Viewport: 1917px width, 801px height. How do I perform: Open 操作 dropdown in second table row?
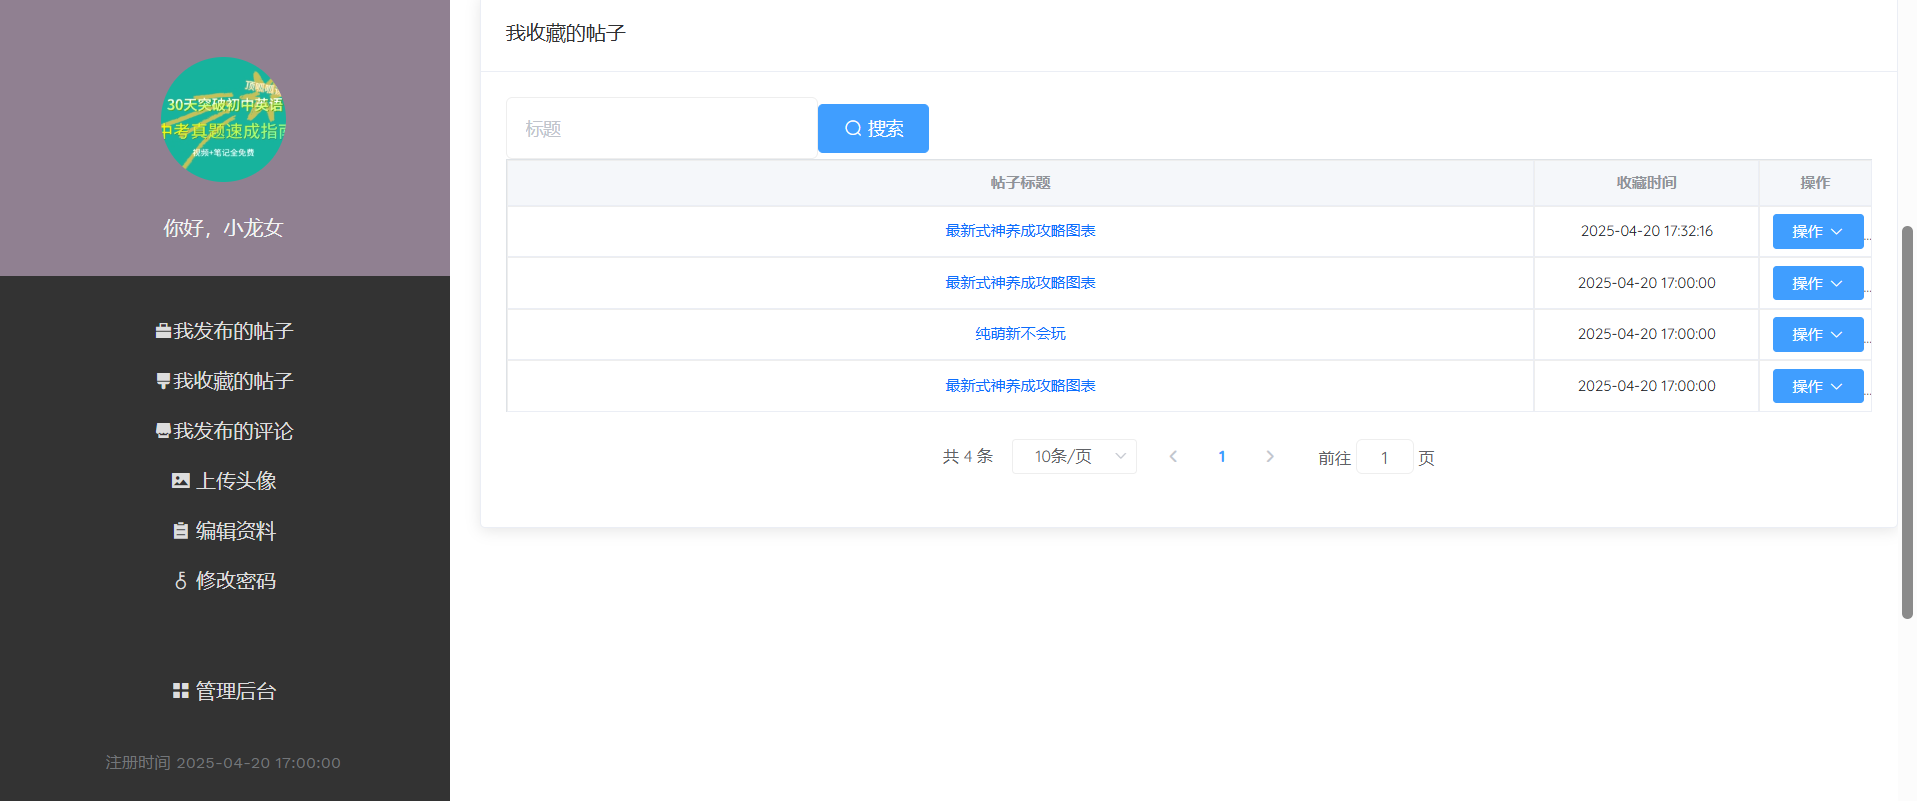point(1818,283)
